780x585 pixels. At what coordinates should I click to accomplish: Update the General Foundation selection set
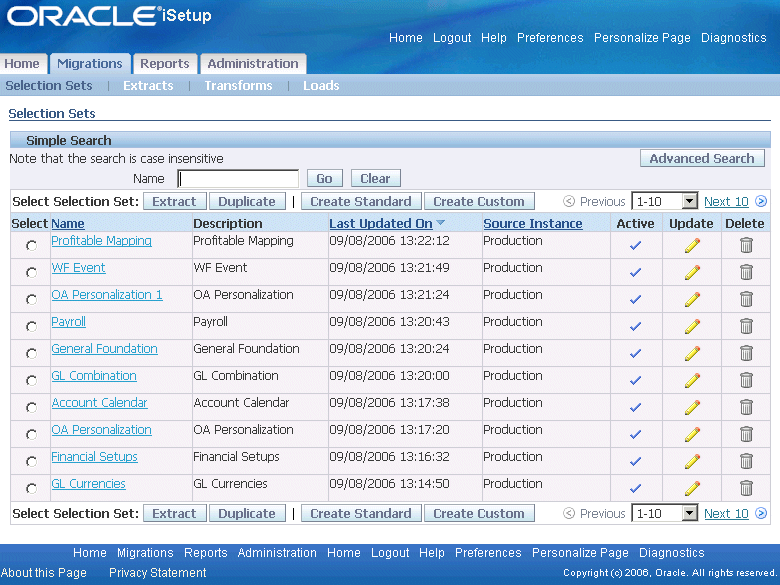692,353
